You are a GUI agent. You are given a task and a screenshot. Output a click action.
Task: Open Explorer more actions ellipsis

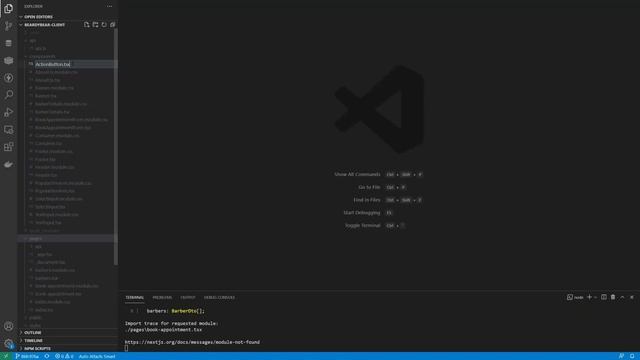click(x=109, y=7)
